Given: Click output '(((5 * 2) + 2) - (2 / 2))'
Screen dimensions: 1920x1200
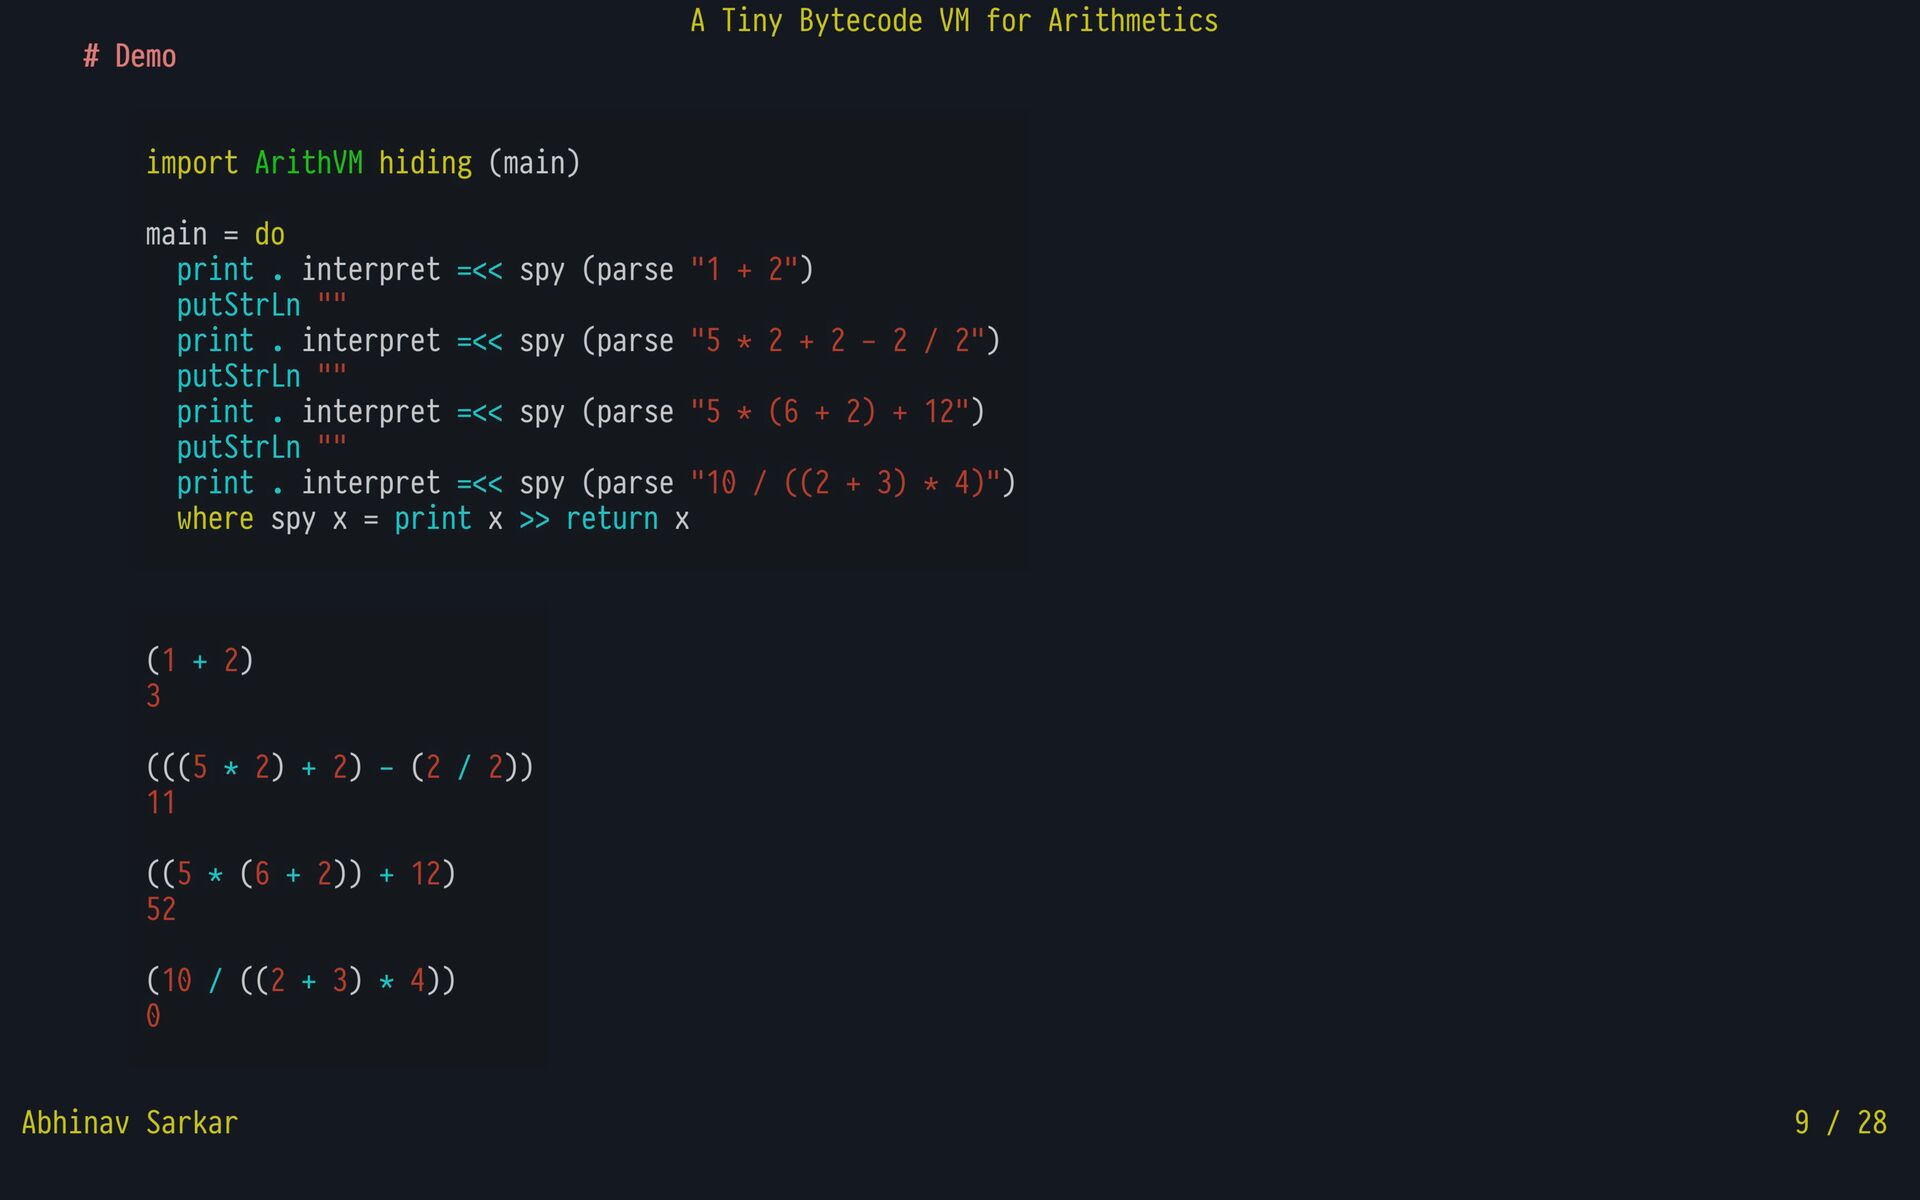Looking at the screenshot, I should pyautogui.click(x=340, y=767).
